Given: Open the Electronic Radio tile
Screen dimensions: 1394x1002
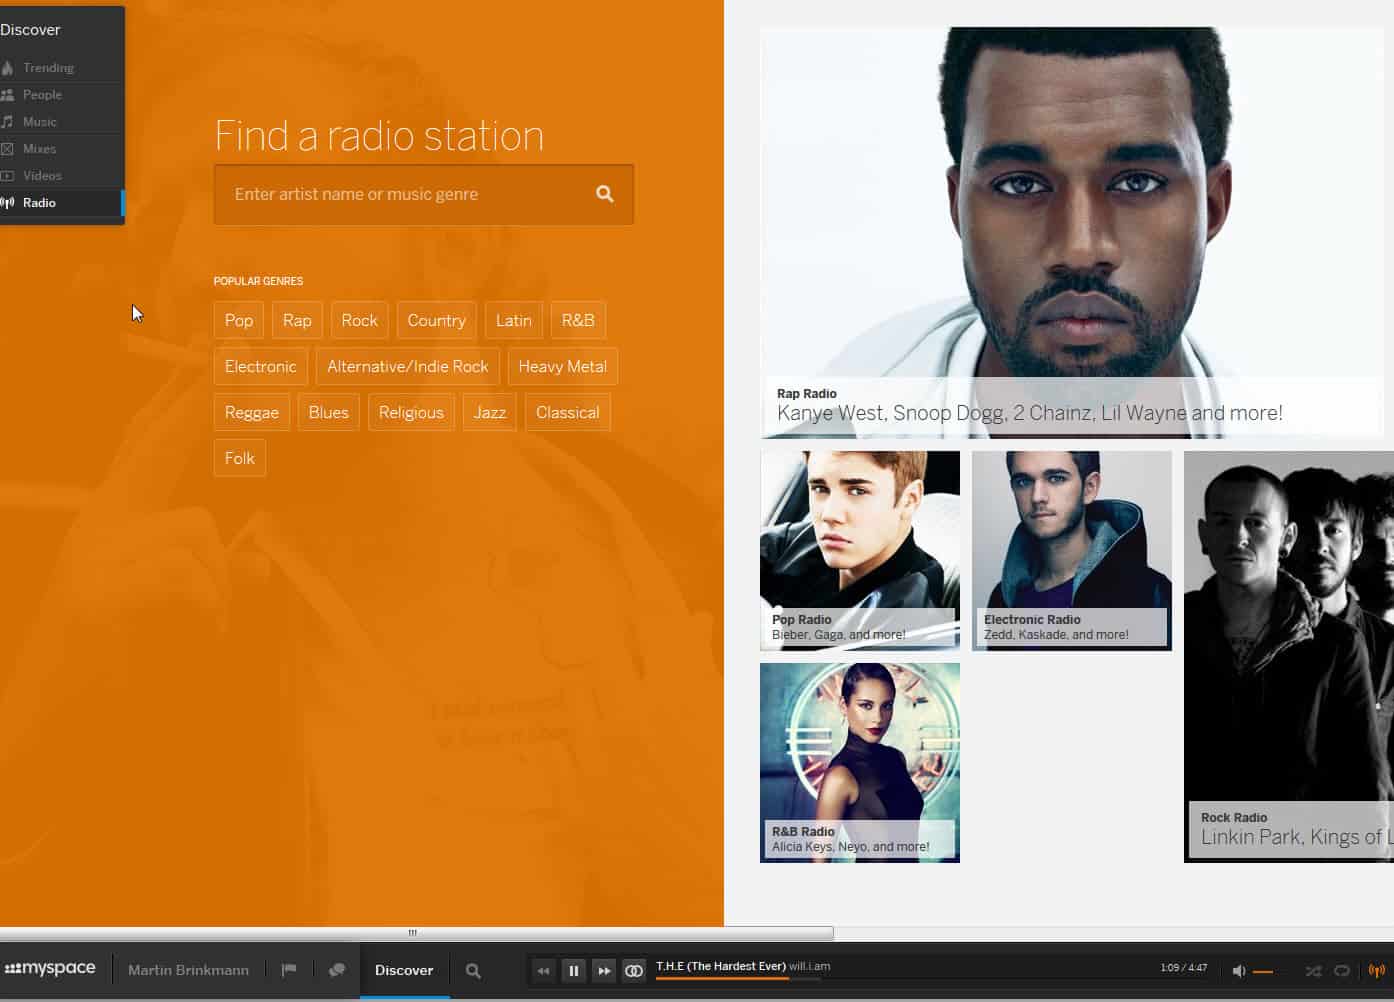Looking at the screenshot, I should (1072, 551).
